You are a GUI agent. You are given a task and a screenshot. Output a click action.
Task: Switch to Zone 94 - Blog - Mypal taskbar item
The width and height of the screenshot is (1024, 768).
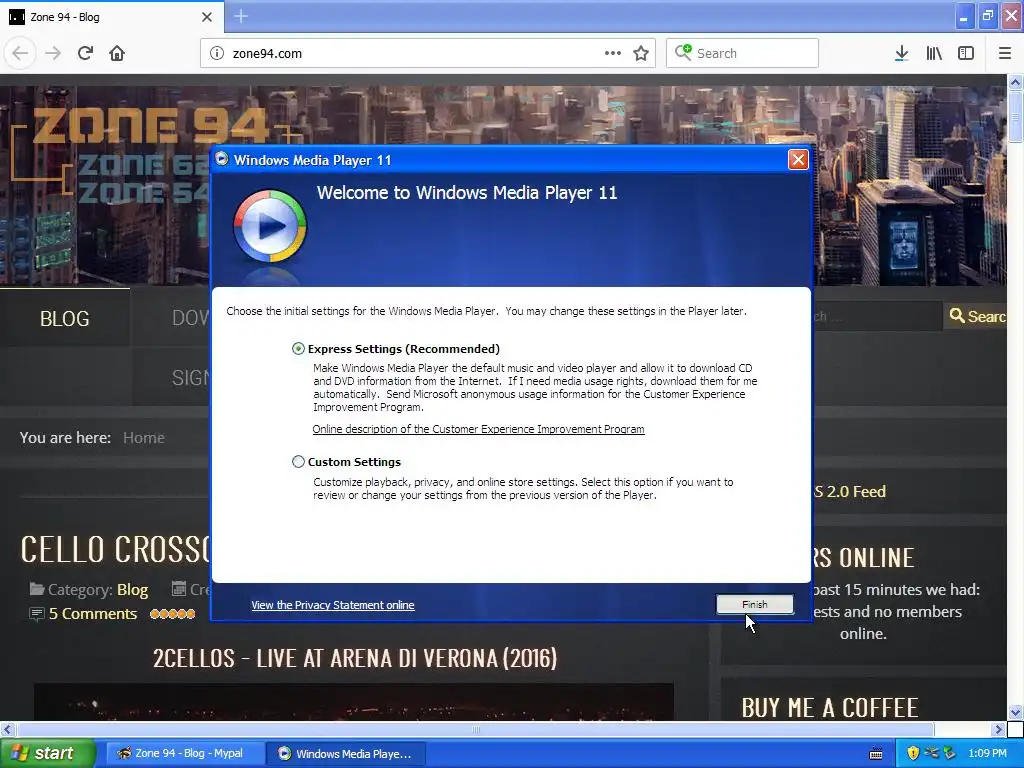click(185, 753)
